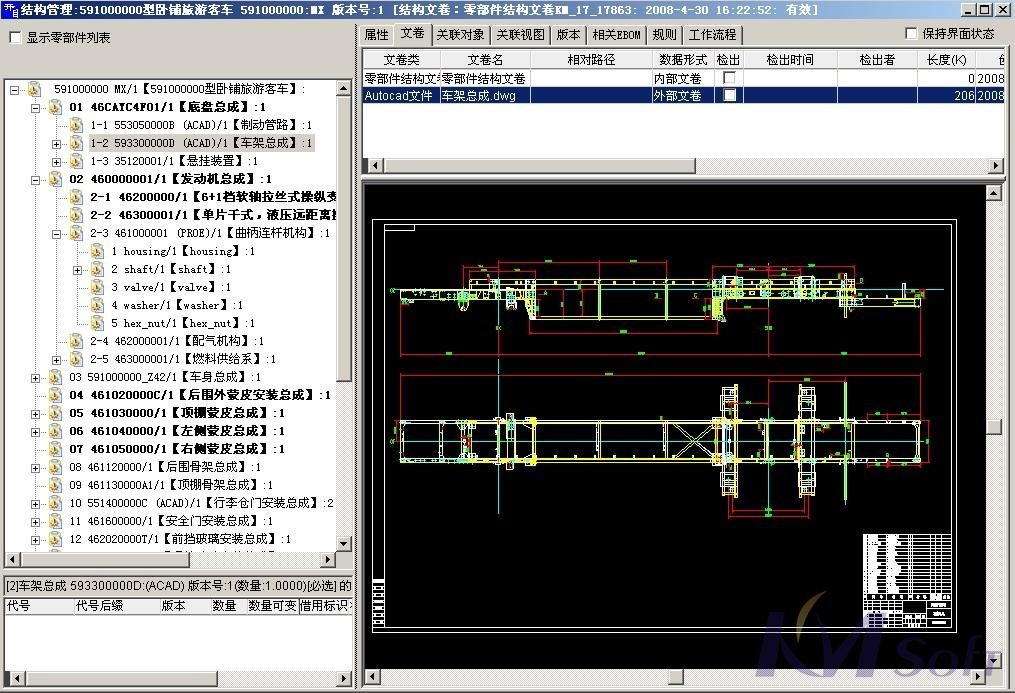Screen dimensions: 1015x693
Task: Click the 数据形式 column header
Action: [683, 60]
